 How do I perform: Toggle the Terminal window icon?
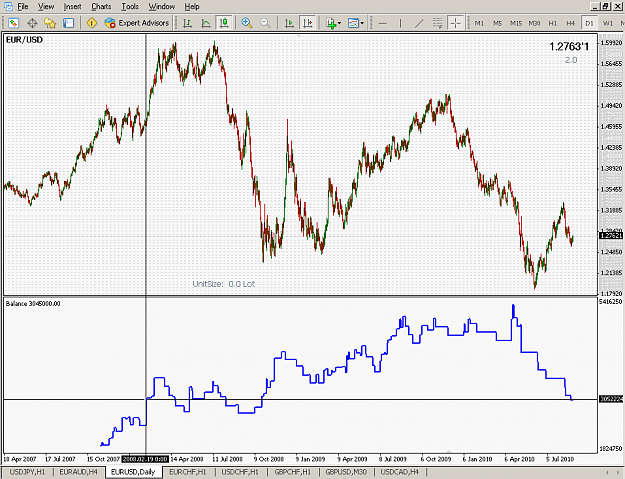click(x=69, y=23)
